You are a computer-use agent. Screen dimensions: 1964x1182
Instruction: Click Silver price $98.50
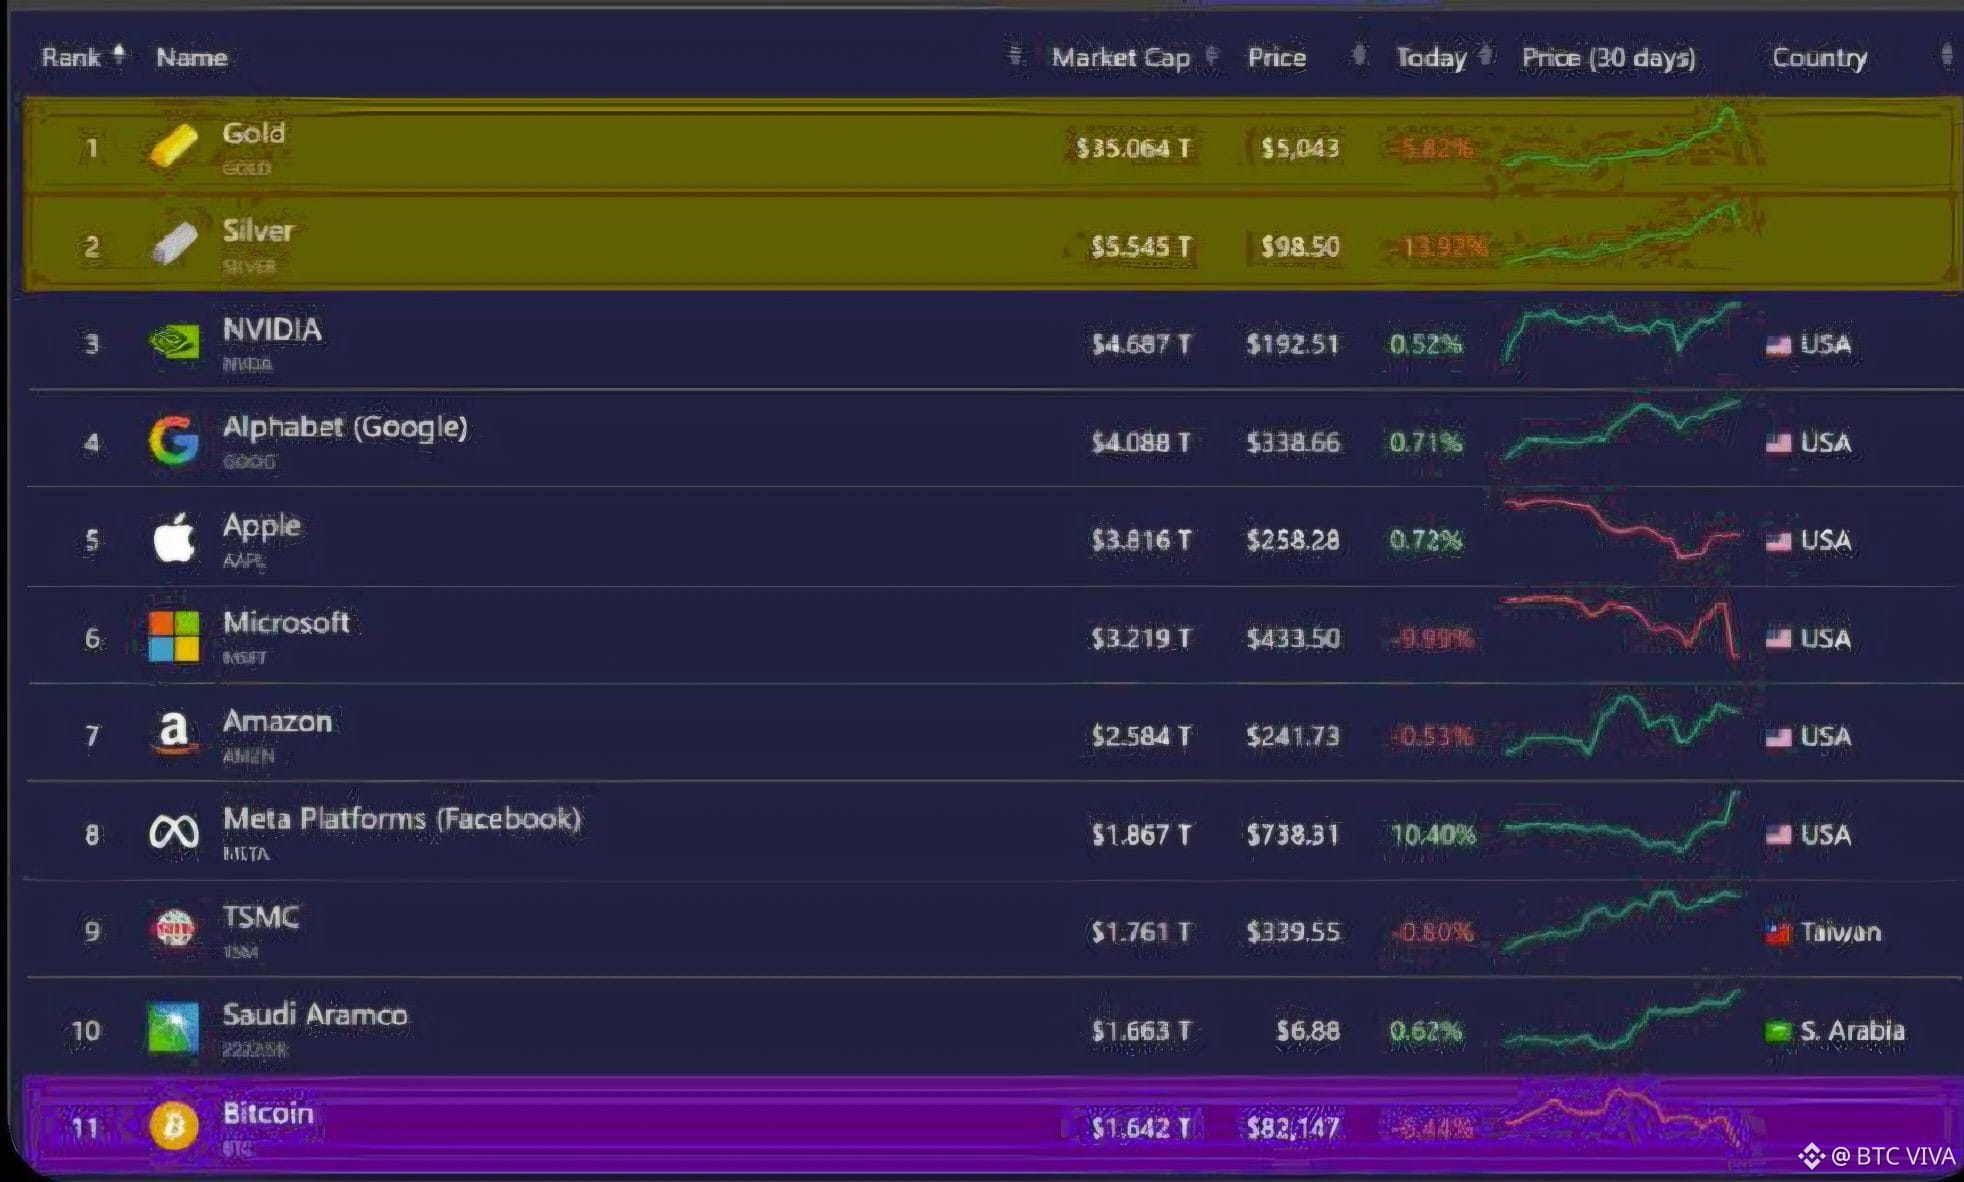pyautogui.click(x=1299, y=247)
